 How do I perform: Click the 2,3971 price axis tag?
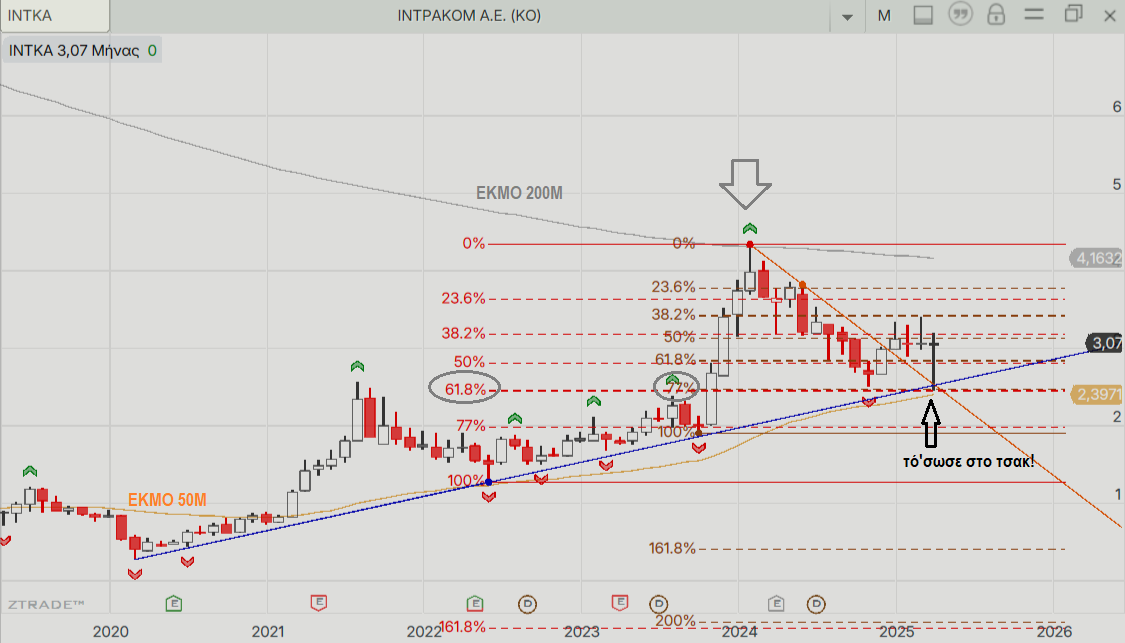point(1096,394)
